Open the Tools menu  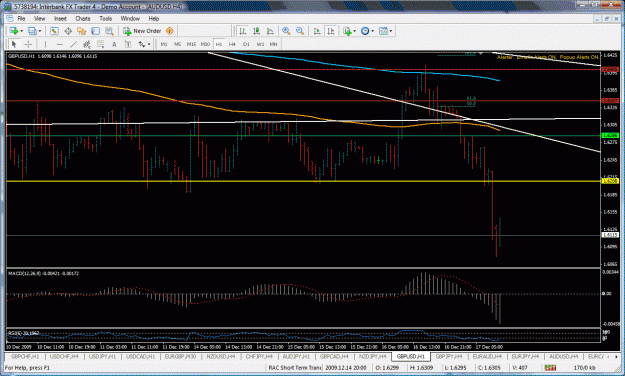pos(106,18)
